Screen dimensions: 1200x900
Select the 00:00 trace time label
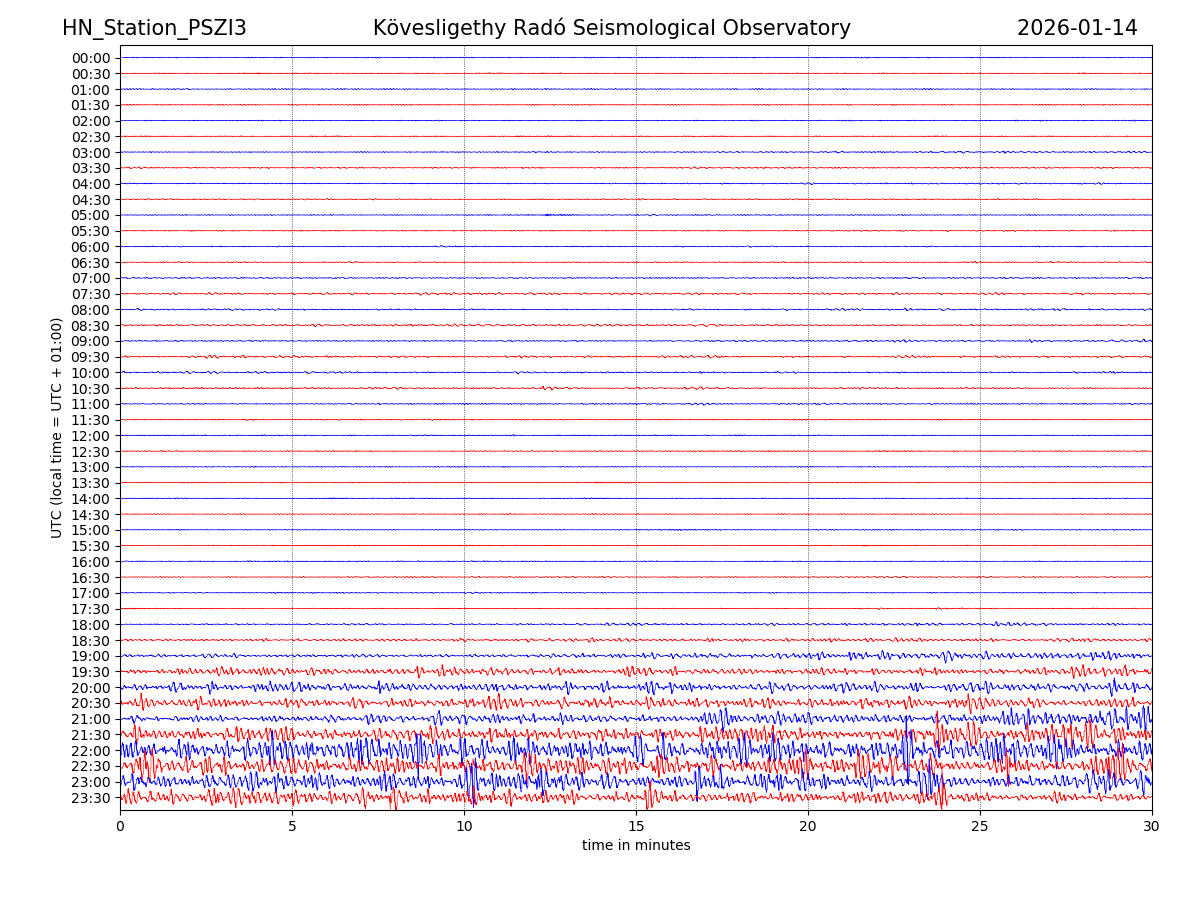[x=91, y=58]
